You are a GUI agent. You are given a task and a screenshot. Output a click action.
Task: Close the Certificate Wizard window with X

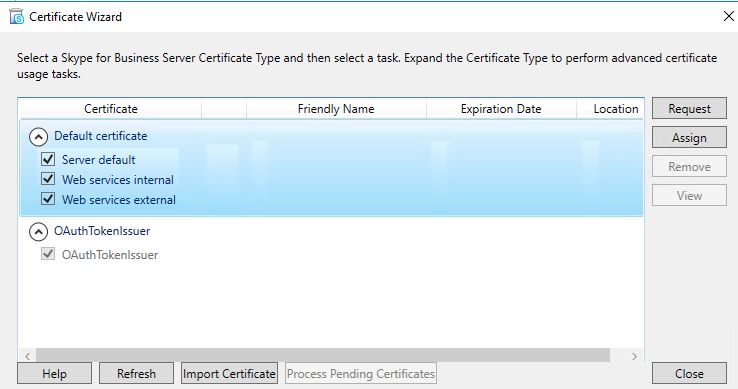click(728, 16)
